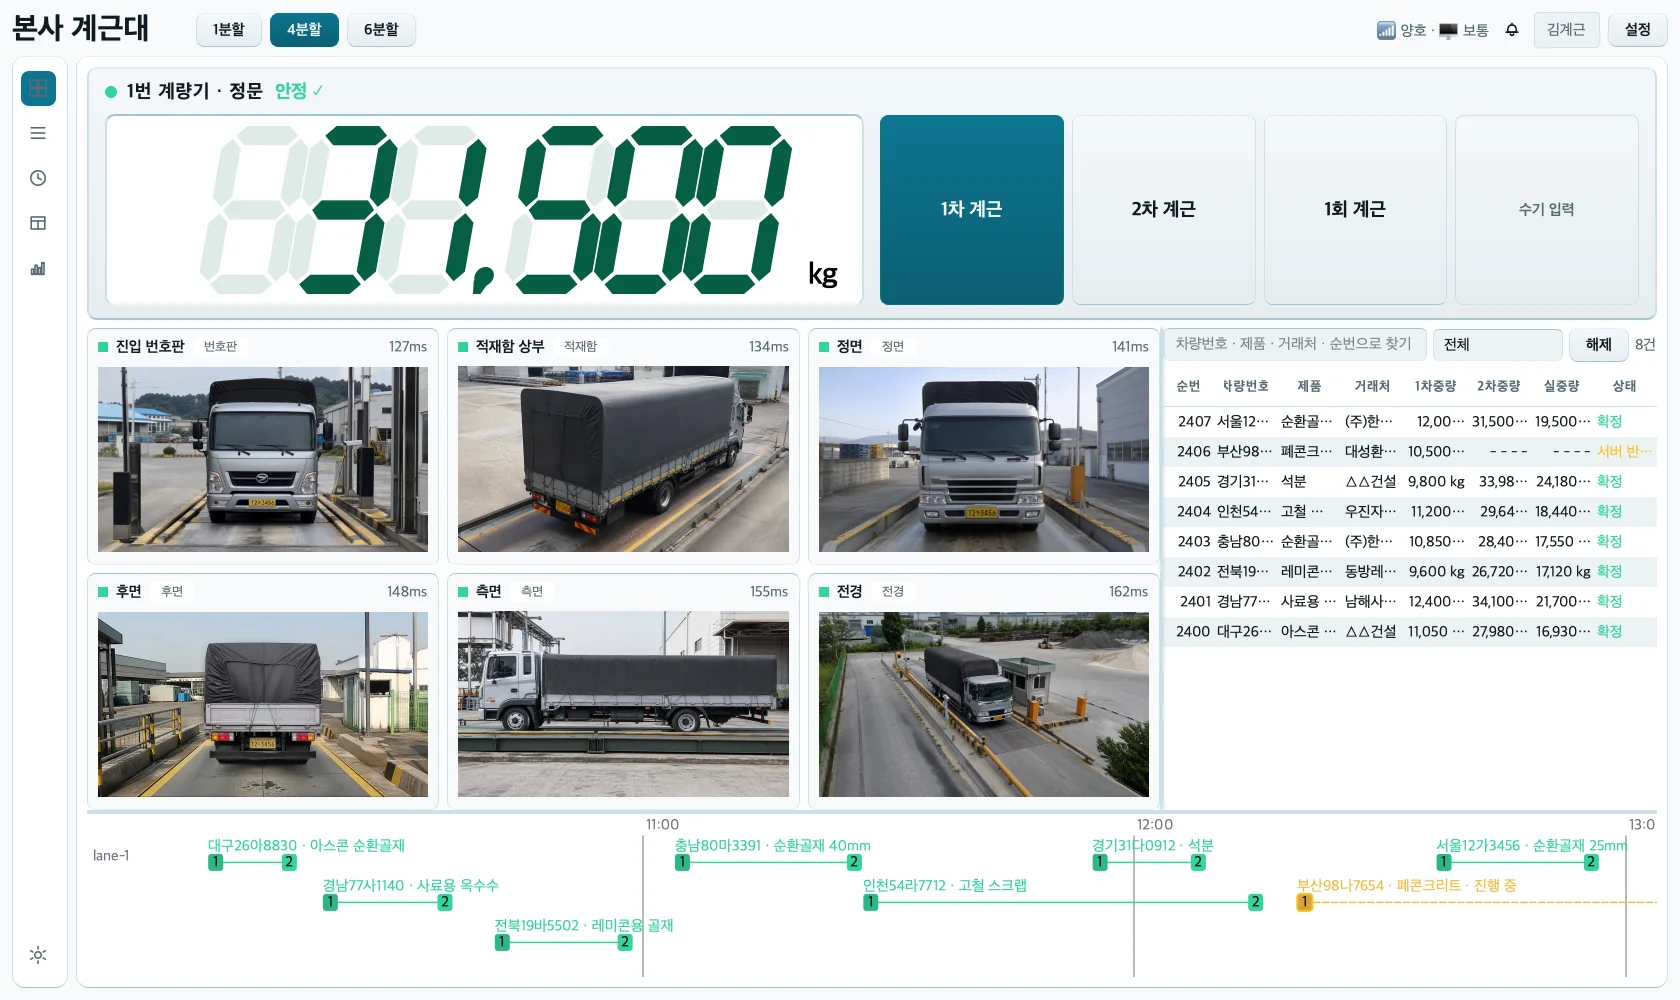The width and height of the screenshot is (1680, 1000).
Task: Click timeline marker 2 of 인천54라7712
Action: pos(1255,902)
